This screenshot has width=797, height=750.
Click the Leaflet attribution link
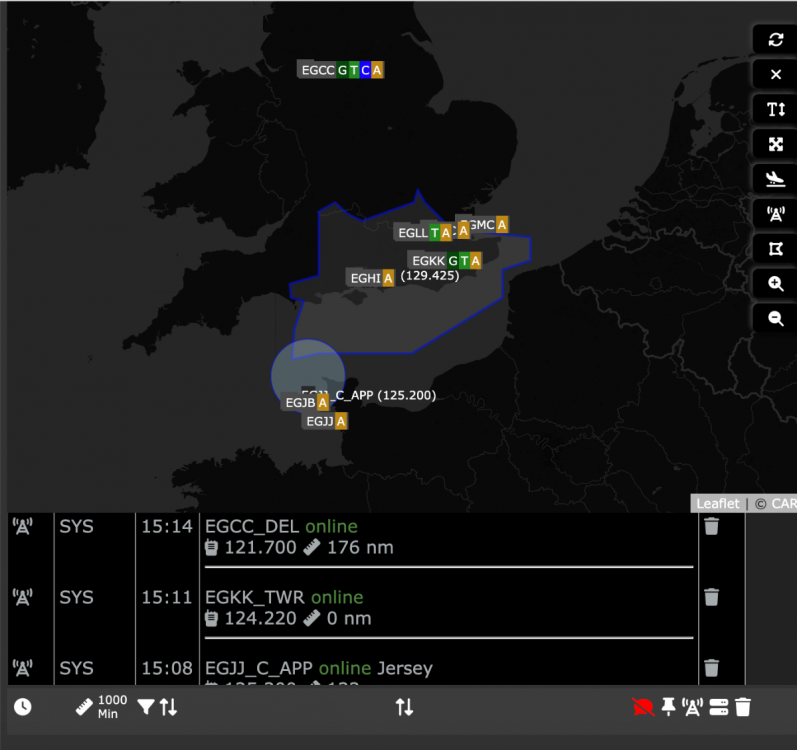pos(717,504)
